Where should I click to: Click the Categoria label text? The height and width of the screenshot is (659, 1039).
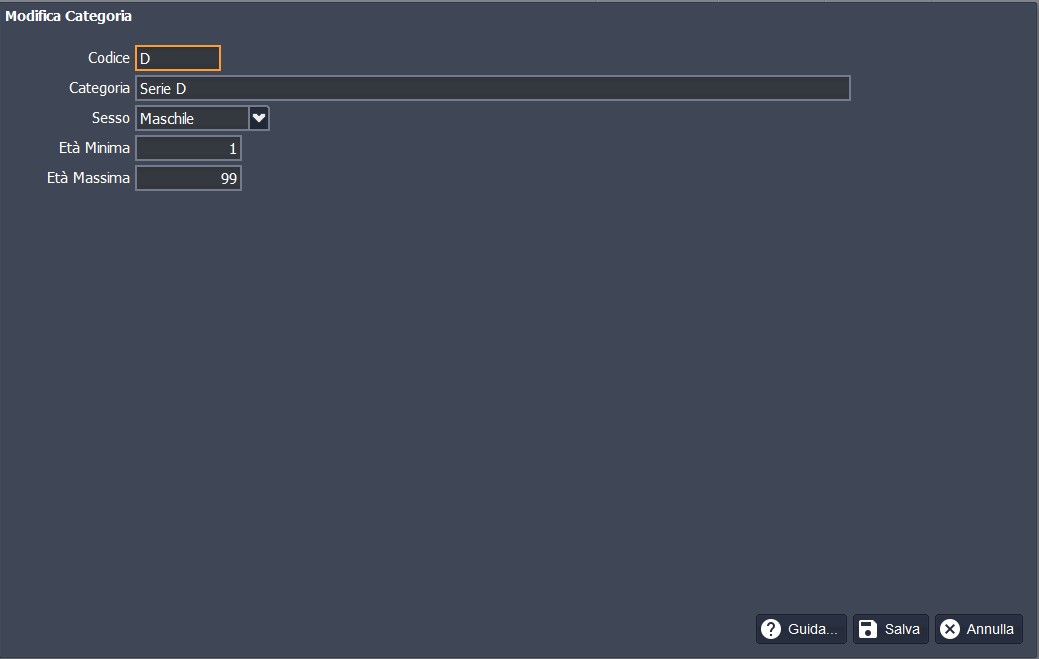tap(99, 88)
